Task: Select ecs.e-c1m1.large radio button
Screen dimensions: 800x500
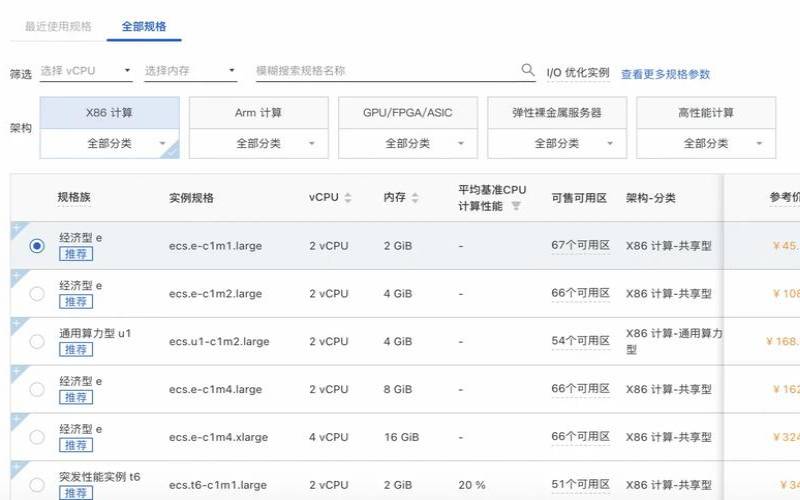Action: pos(37,246)
